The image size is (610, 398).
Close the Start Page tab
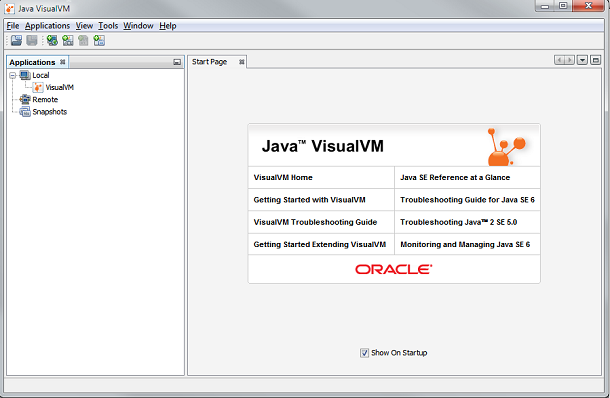pyautogui.click(x=242, y=62)
